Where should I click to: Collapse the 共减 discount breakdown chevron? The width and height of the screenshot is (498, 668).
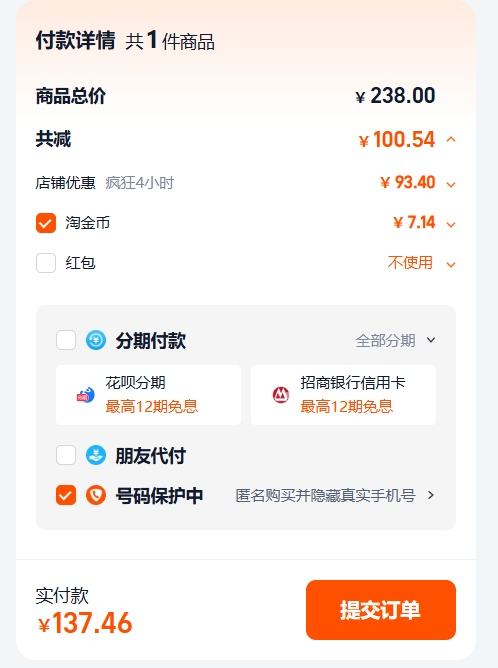(451, 139)
